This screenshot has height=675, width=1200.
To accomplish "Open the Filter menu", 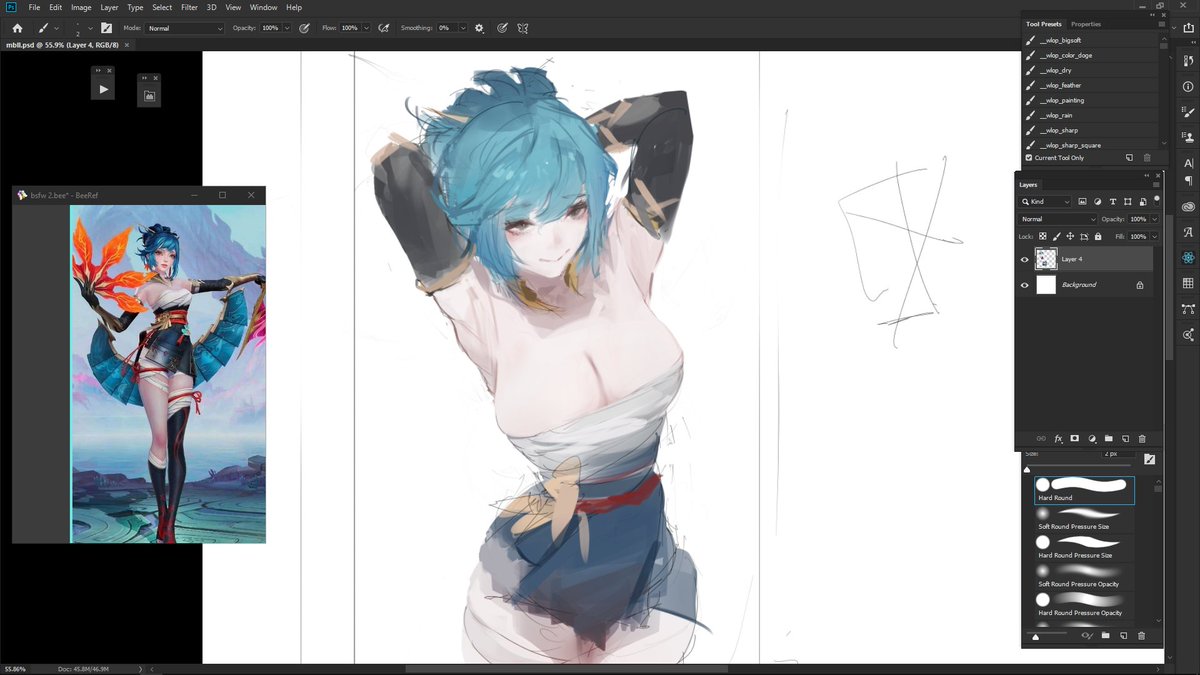I will [189, 7].
